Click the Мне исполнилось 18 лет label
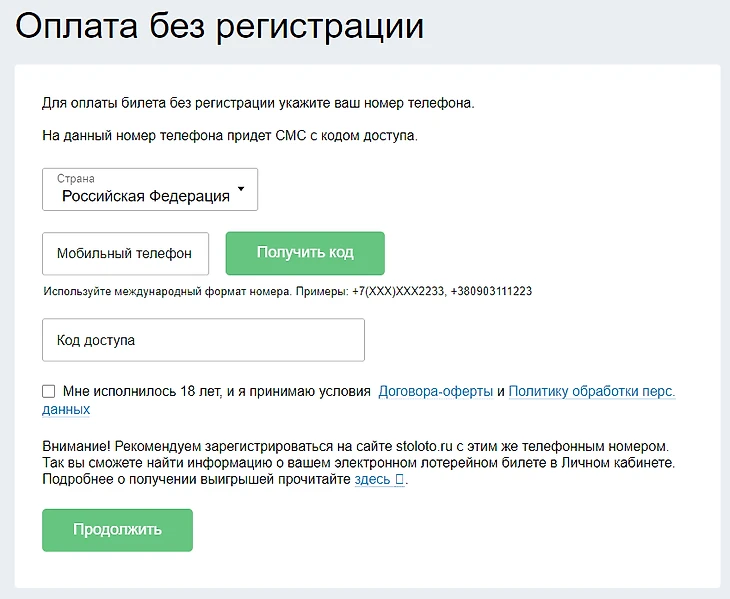Viewport: 730px width, 599px height. pos(216,391)
